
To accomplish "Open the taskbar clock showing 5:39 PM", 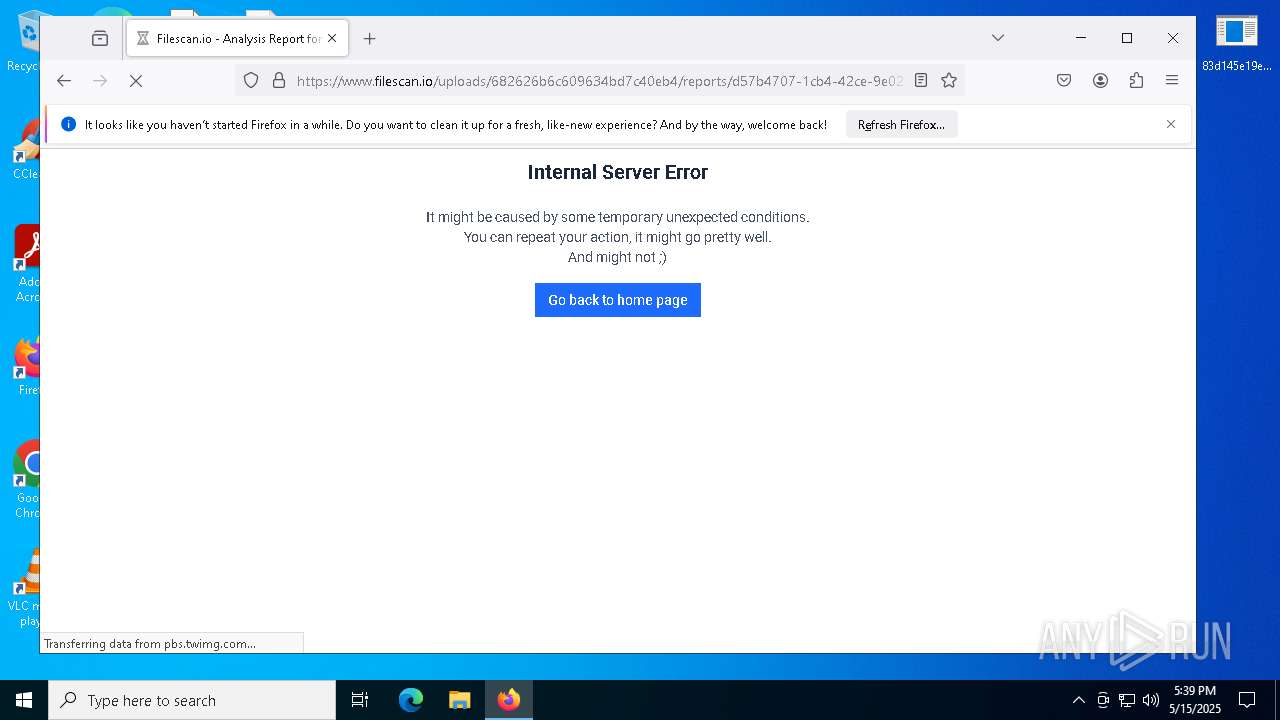I will pyautogui.click(x=1195, y=700).
